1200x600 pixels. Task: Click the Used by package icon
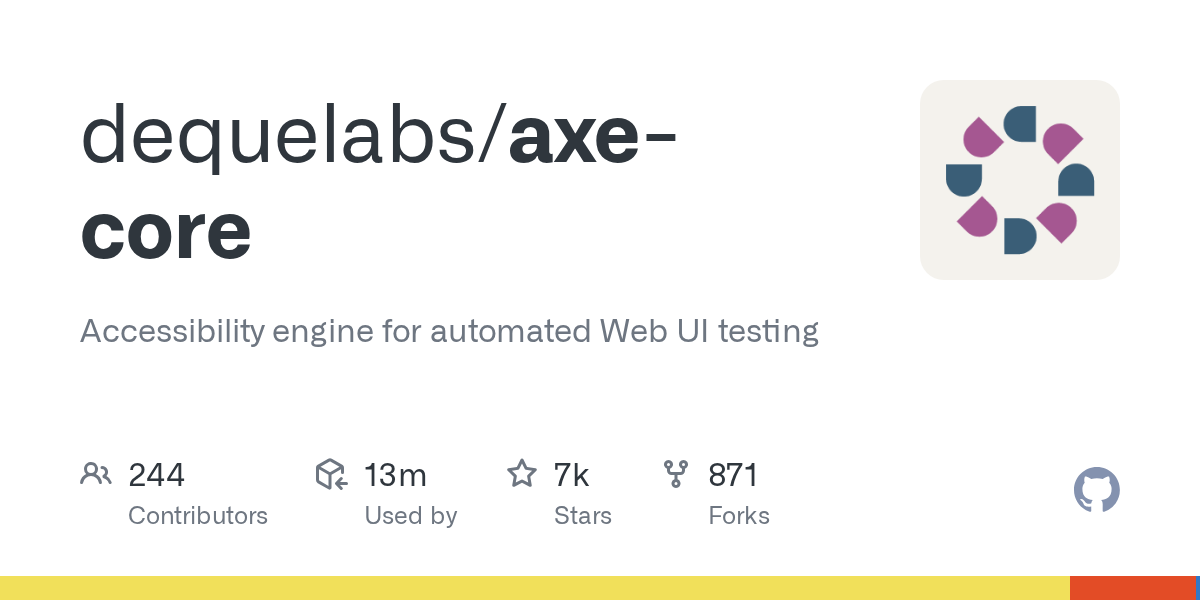tap(331, 474)
